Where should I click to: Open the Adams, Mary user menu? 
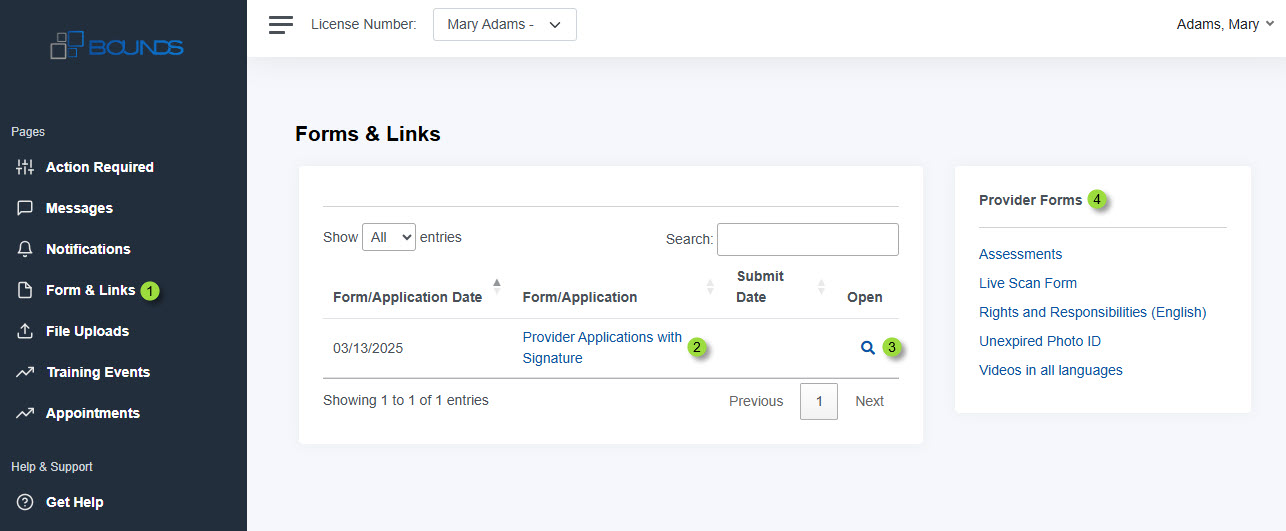click(x=1225, y=24)
